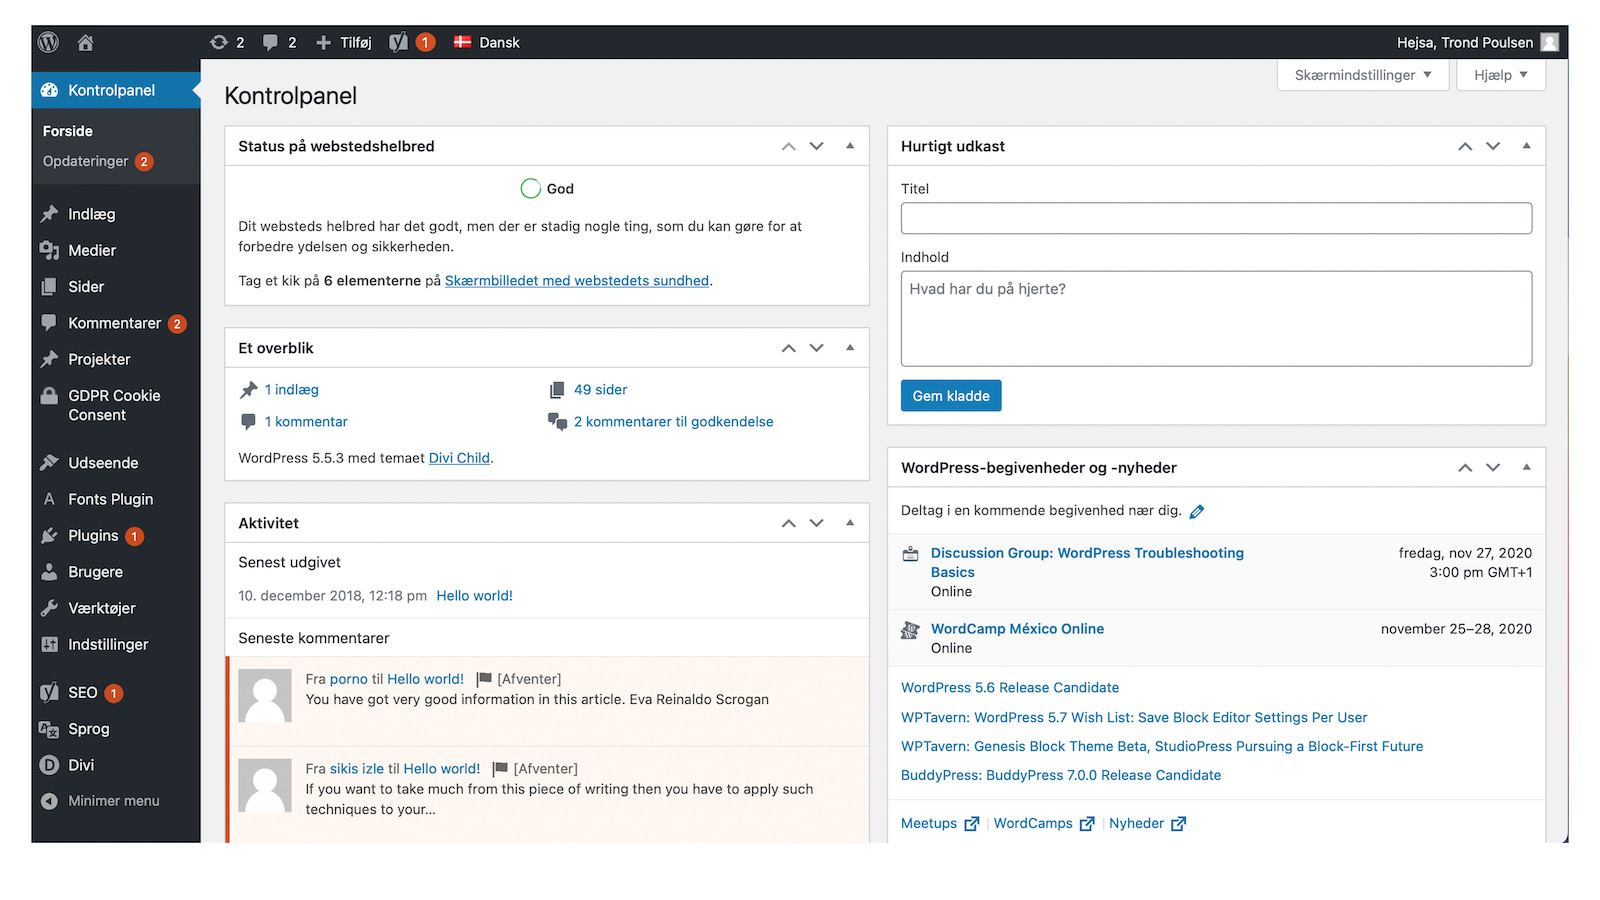Open the Divi Child theme link
Viewport: 1600px width, 900px height.
tap(458, 457)
